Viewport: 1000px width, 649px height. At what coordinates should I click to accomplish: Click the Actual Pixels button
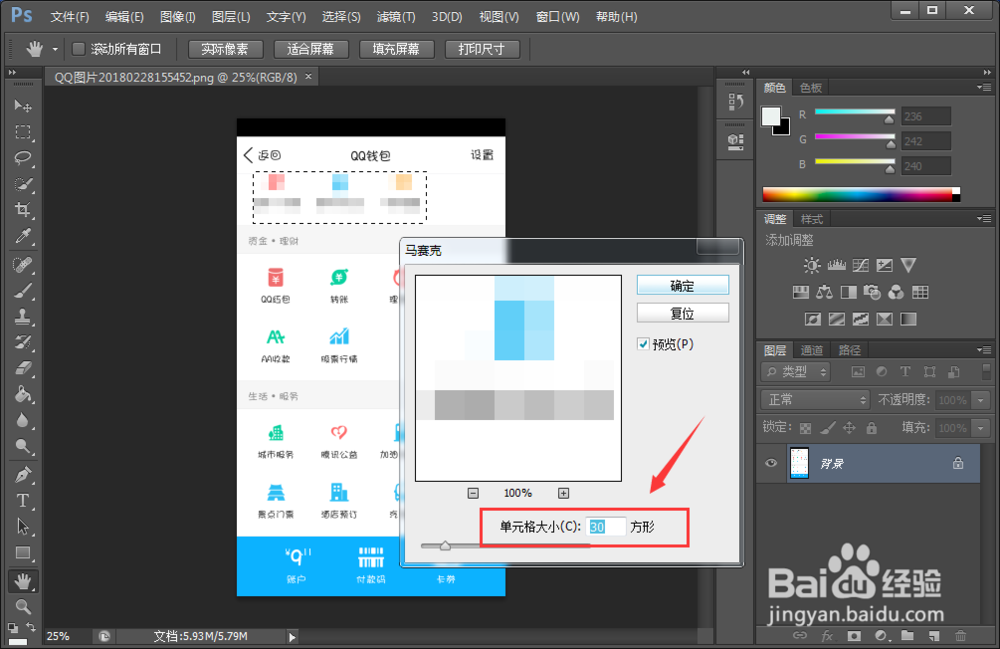226,49
